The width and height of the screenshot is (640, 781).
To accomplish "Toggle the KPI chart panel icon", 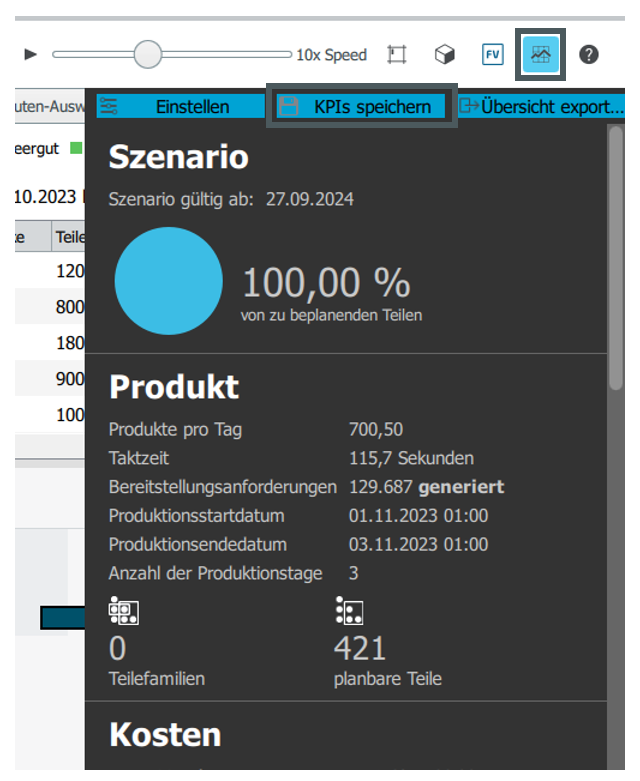I will tap(541, 55).
